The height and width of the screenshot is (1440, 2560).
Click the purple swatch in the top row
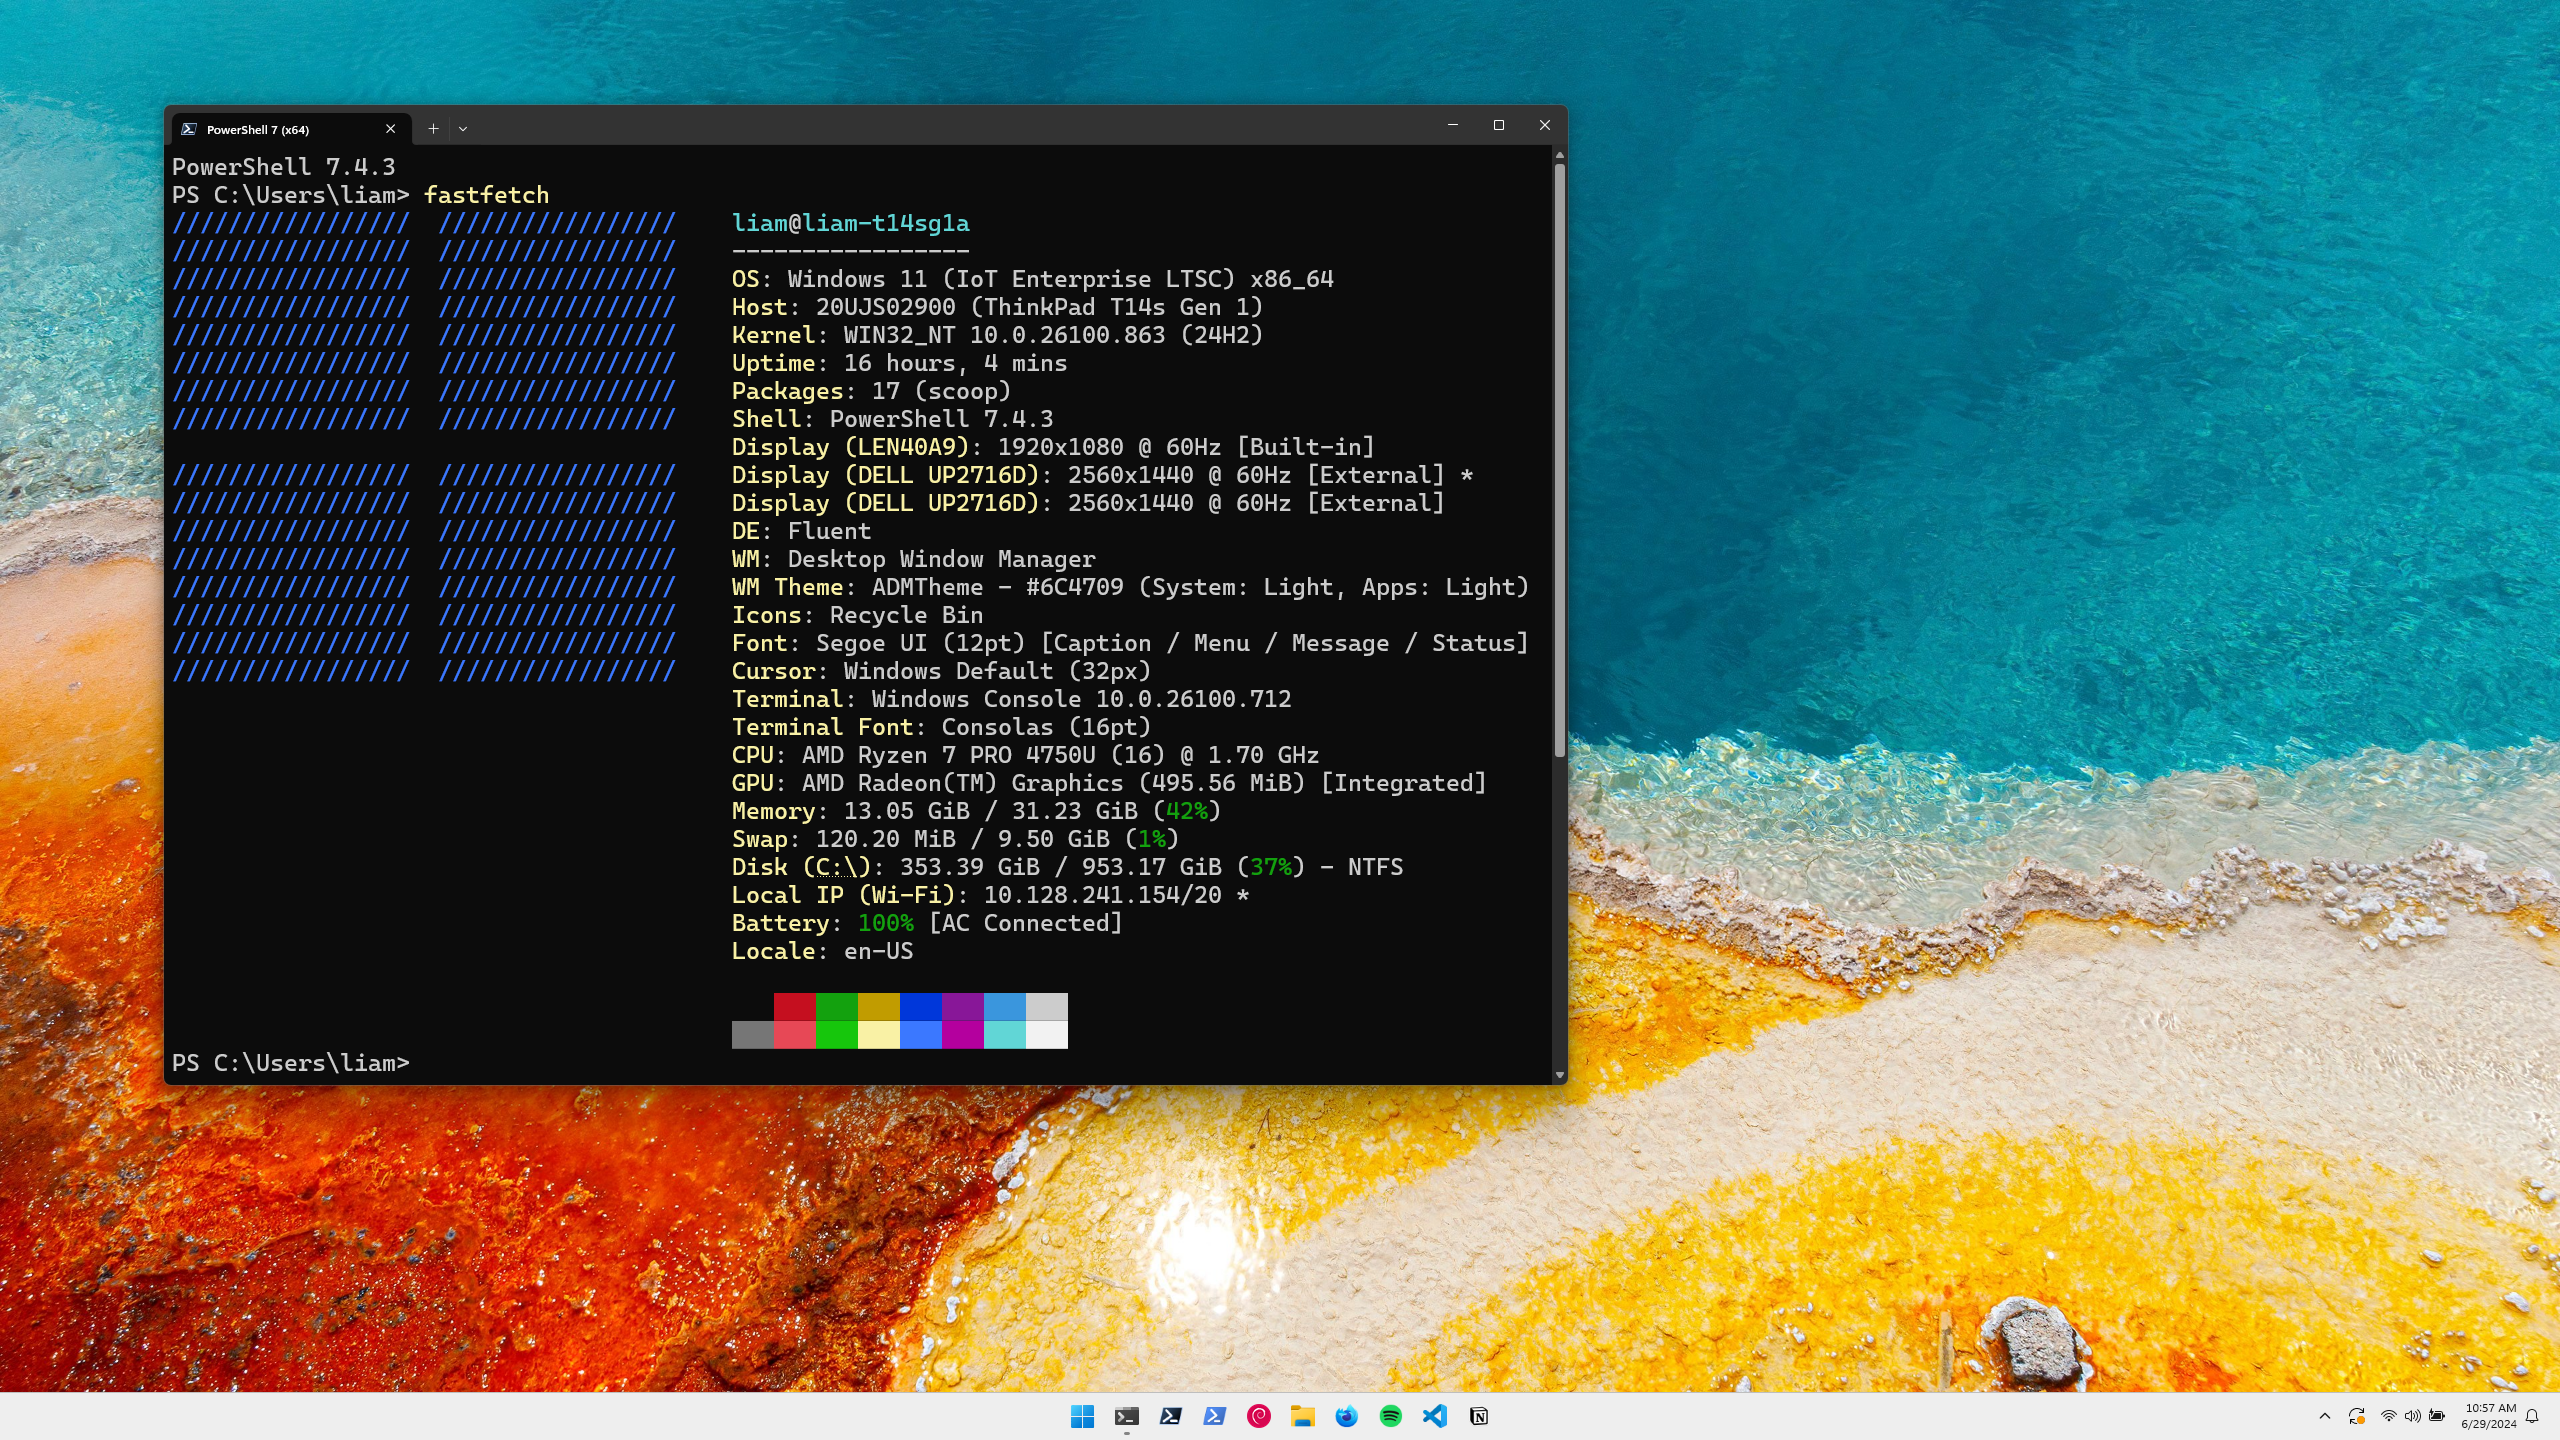point(963,1006)
